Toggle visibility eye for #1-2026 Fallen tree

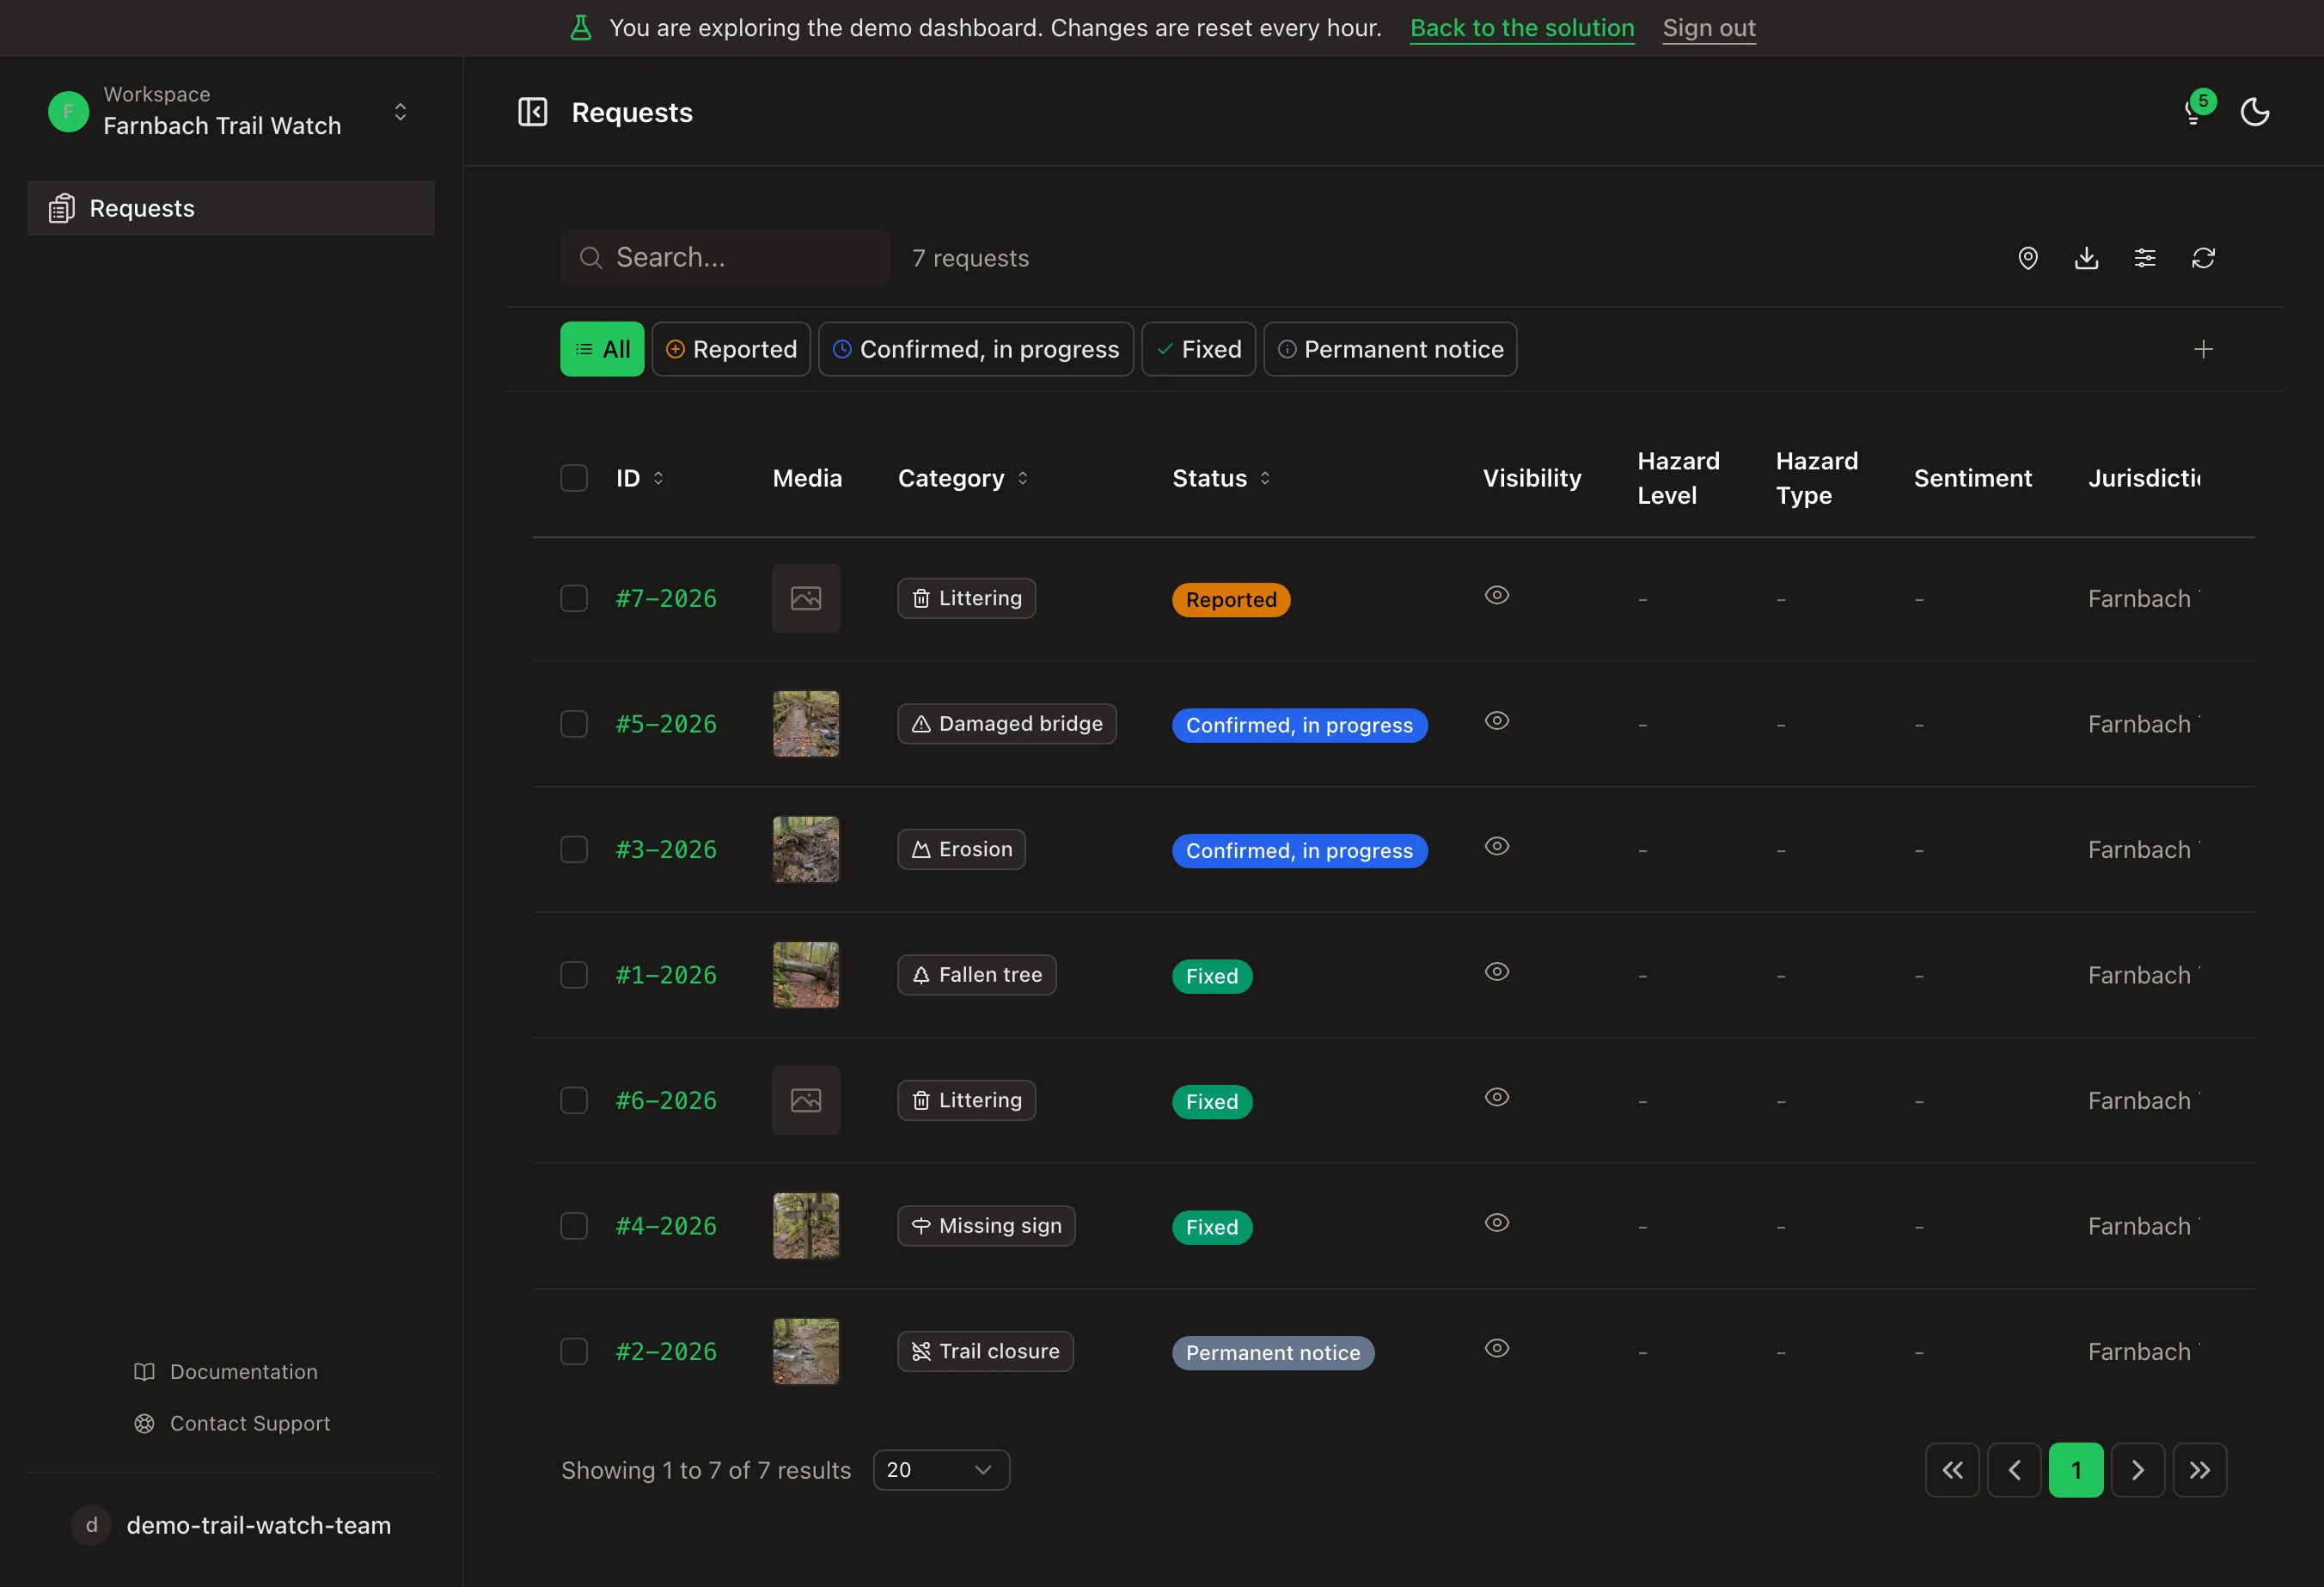[1496, 972]
